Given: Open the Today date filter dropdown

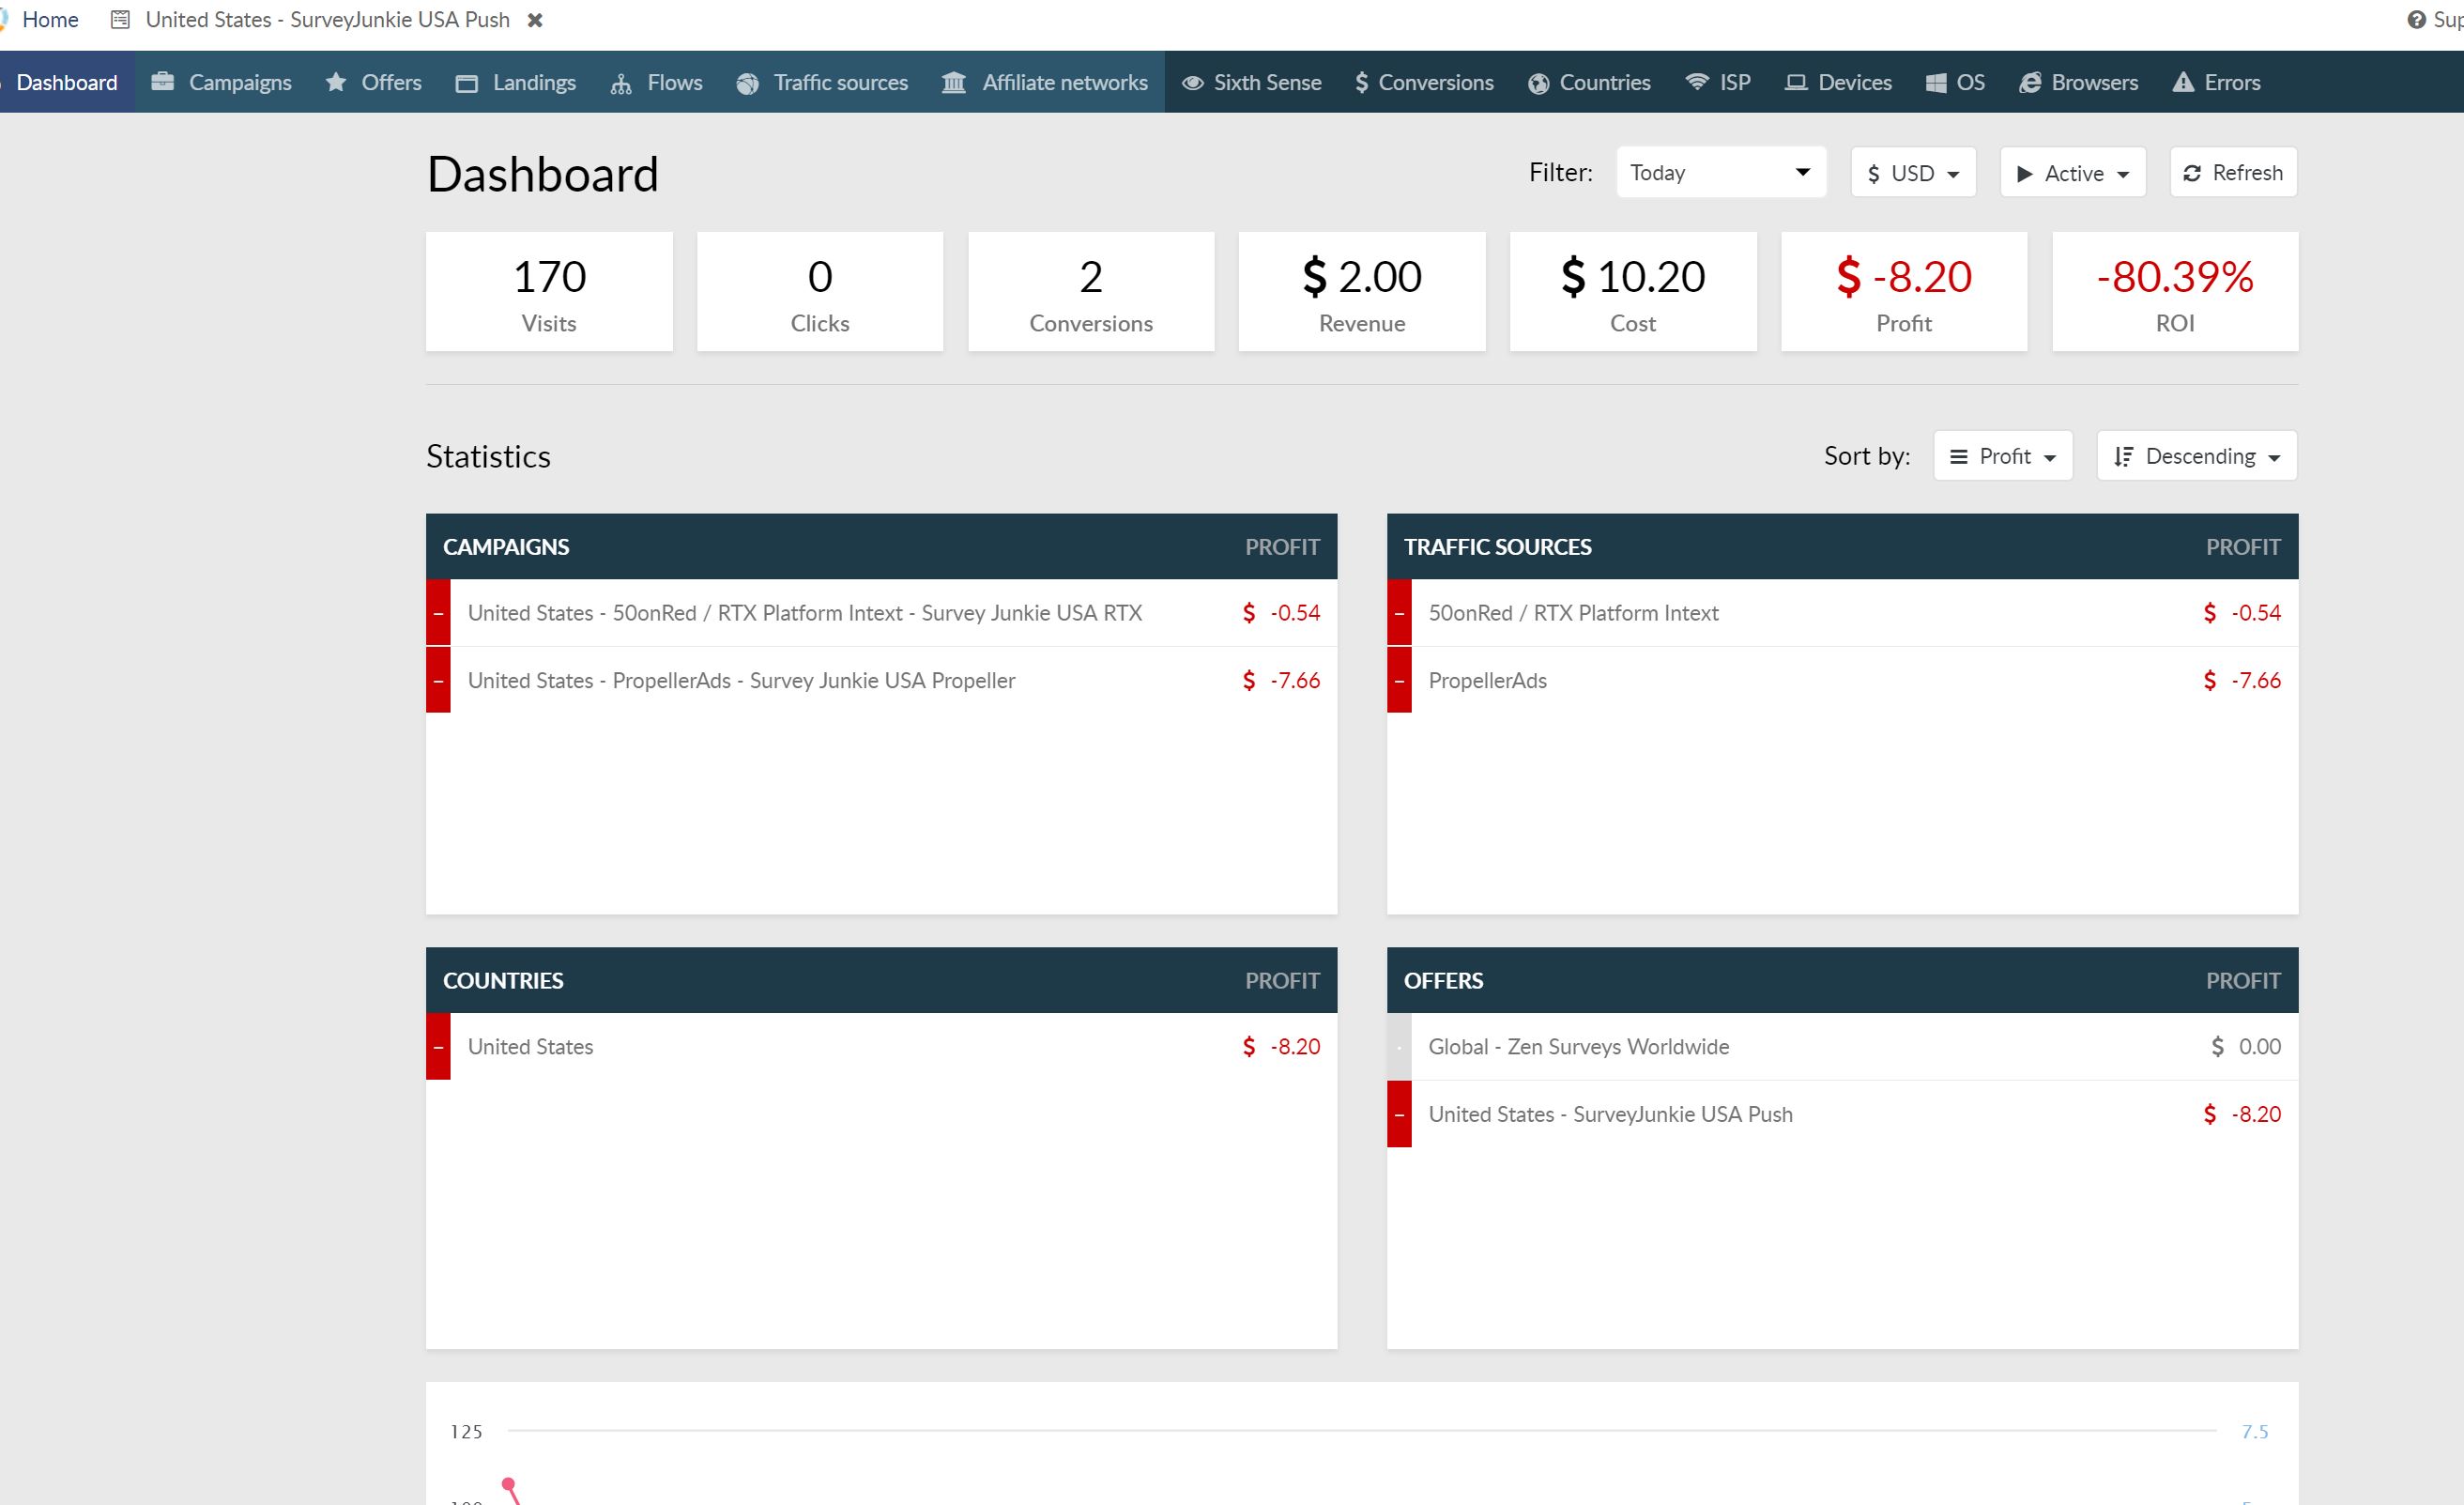Looking at the screenshot, I should coord(1720,173).
